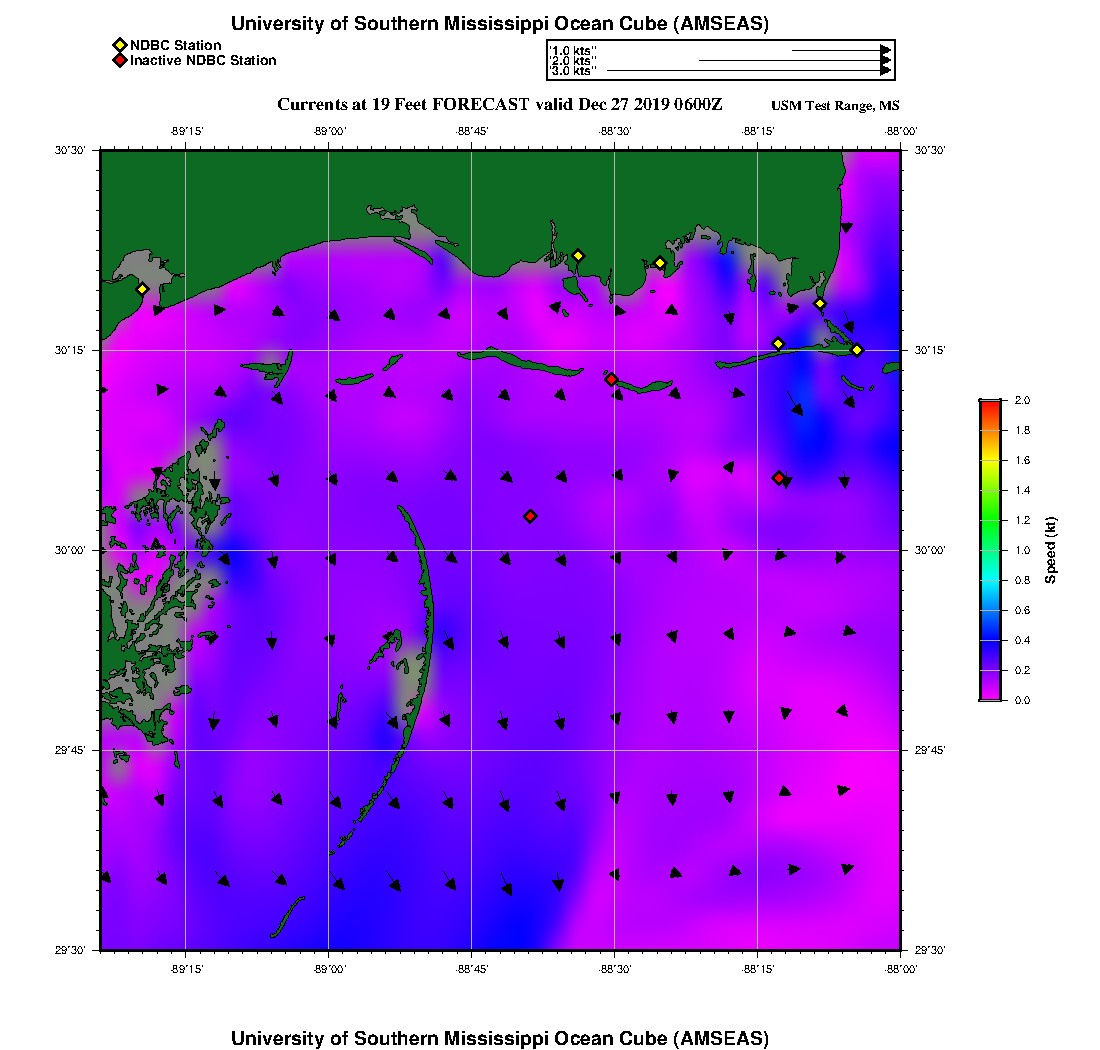Click the "Speed (kt)" color bar label
Viewport: 1100px width, 1050px height.
coord(1051,550)
